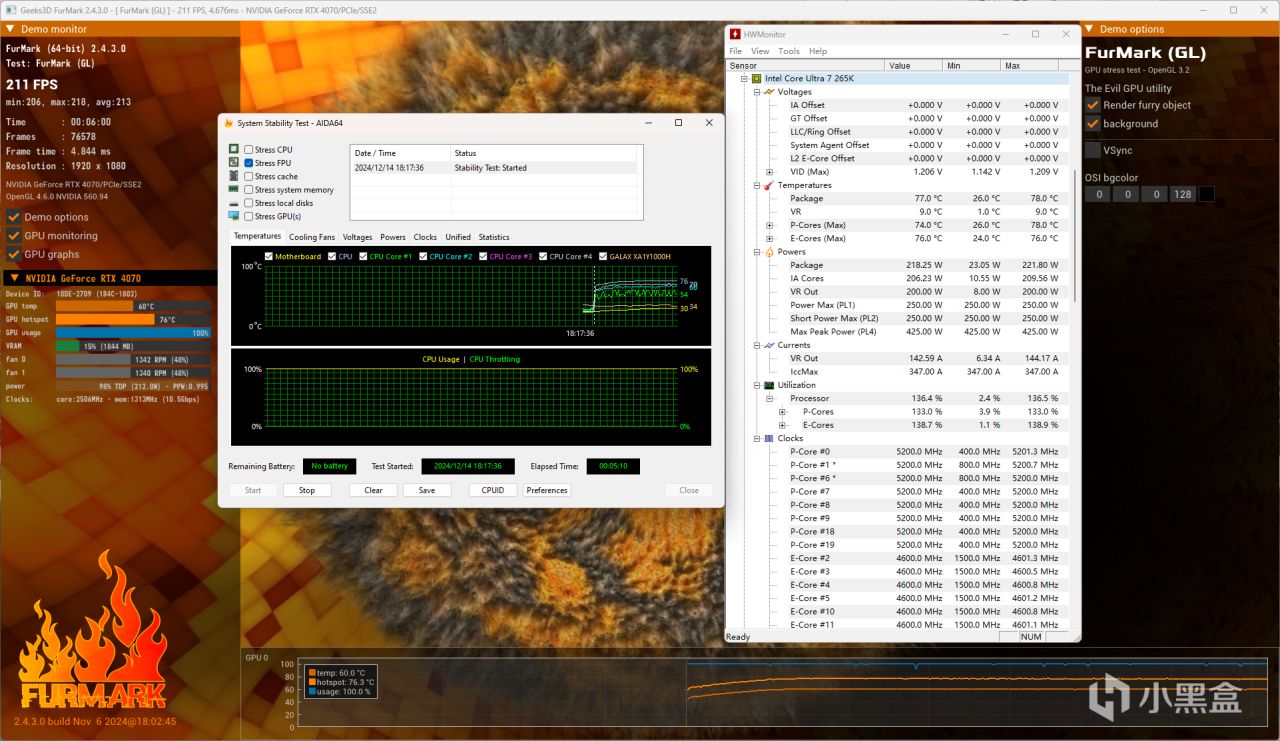Click the Clear button in AIDA64

(x=373, y=490)
